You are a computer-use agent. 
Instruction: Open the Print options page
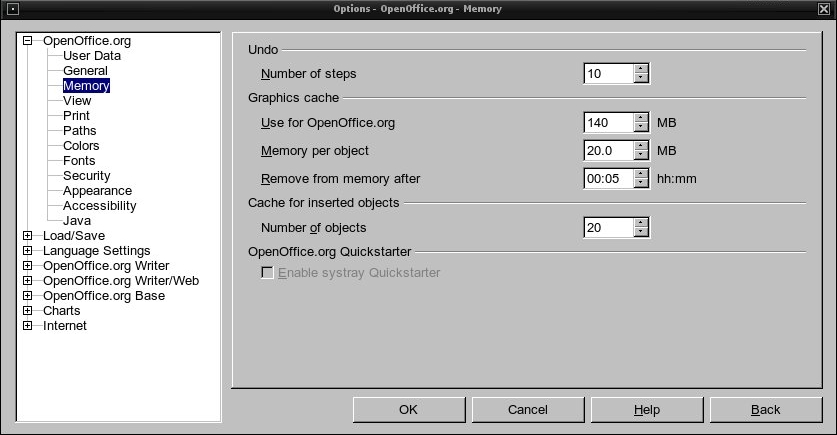76,115
